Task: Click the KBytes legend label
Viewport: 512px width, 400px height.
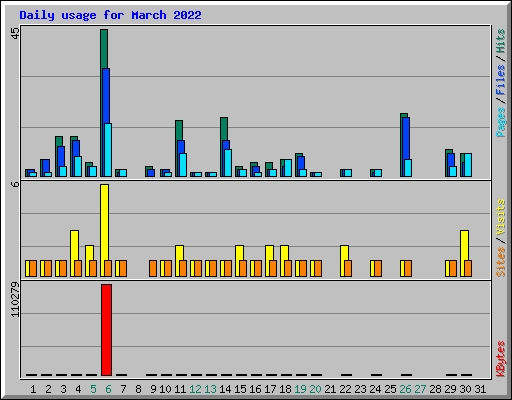Action: pyautogui.click(x=500, y=359)
